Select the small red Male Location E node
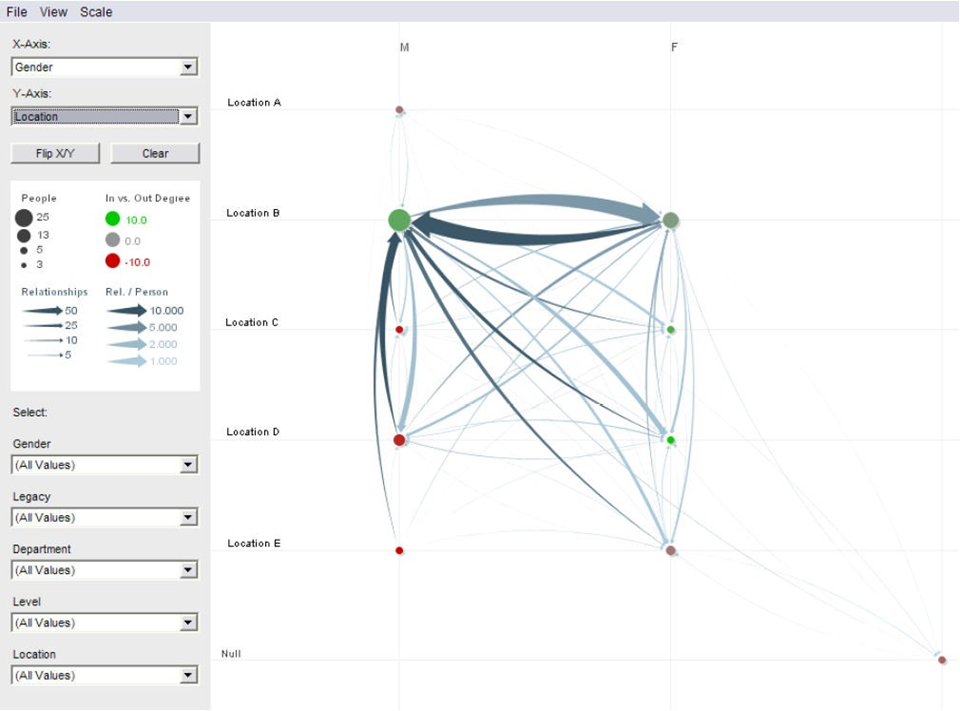Screen dimensions: 960x711 point(399,550)
